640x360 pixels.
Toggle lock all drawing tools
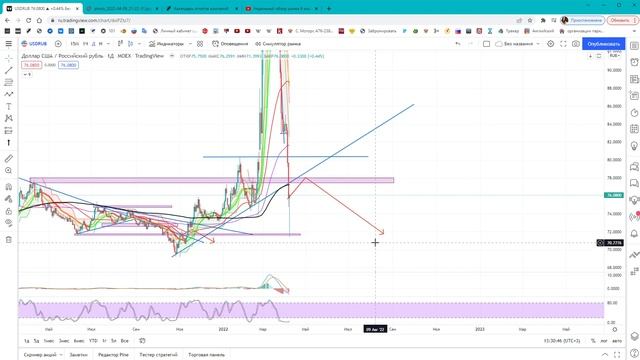tap(9, 211)
